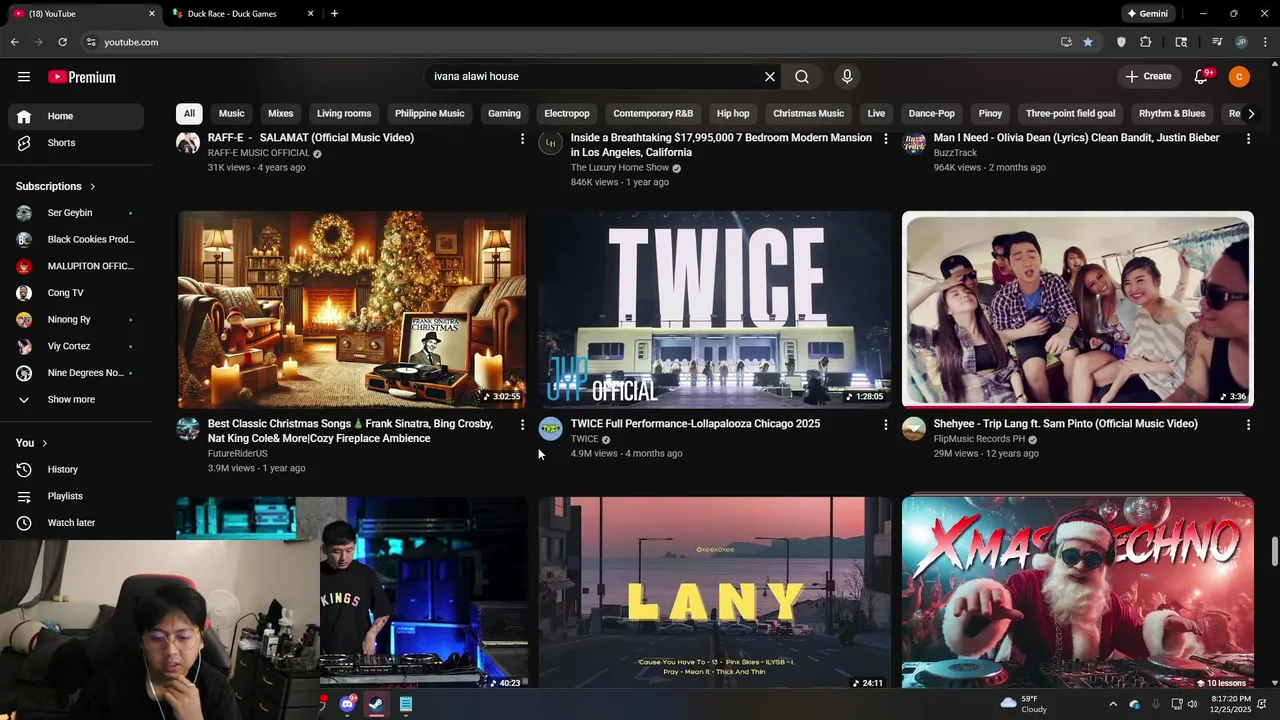This screenshot has width=1280, height=720.
Task: Open Black Cookies Prod subscription
Action: pyautogui.click(x=76, y=240)
